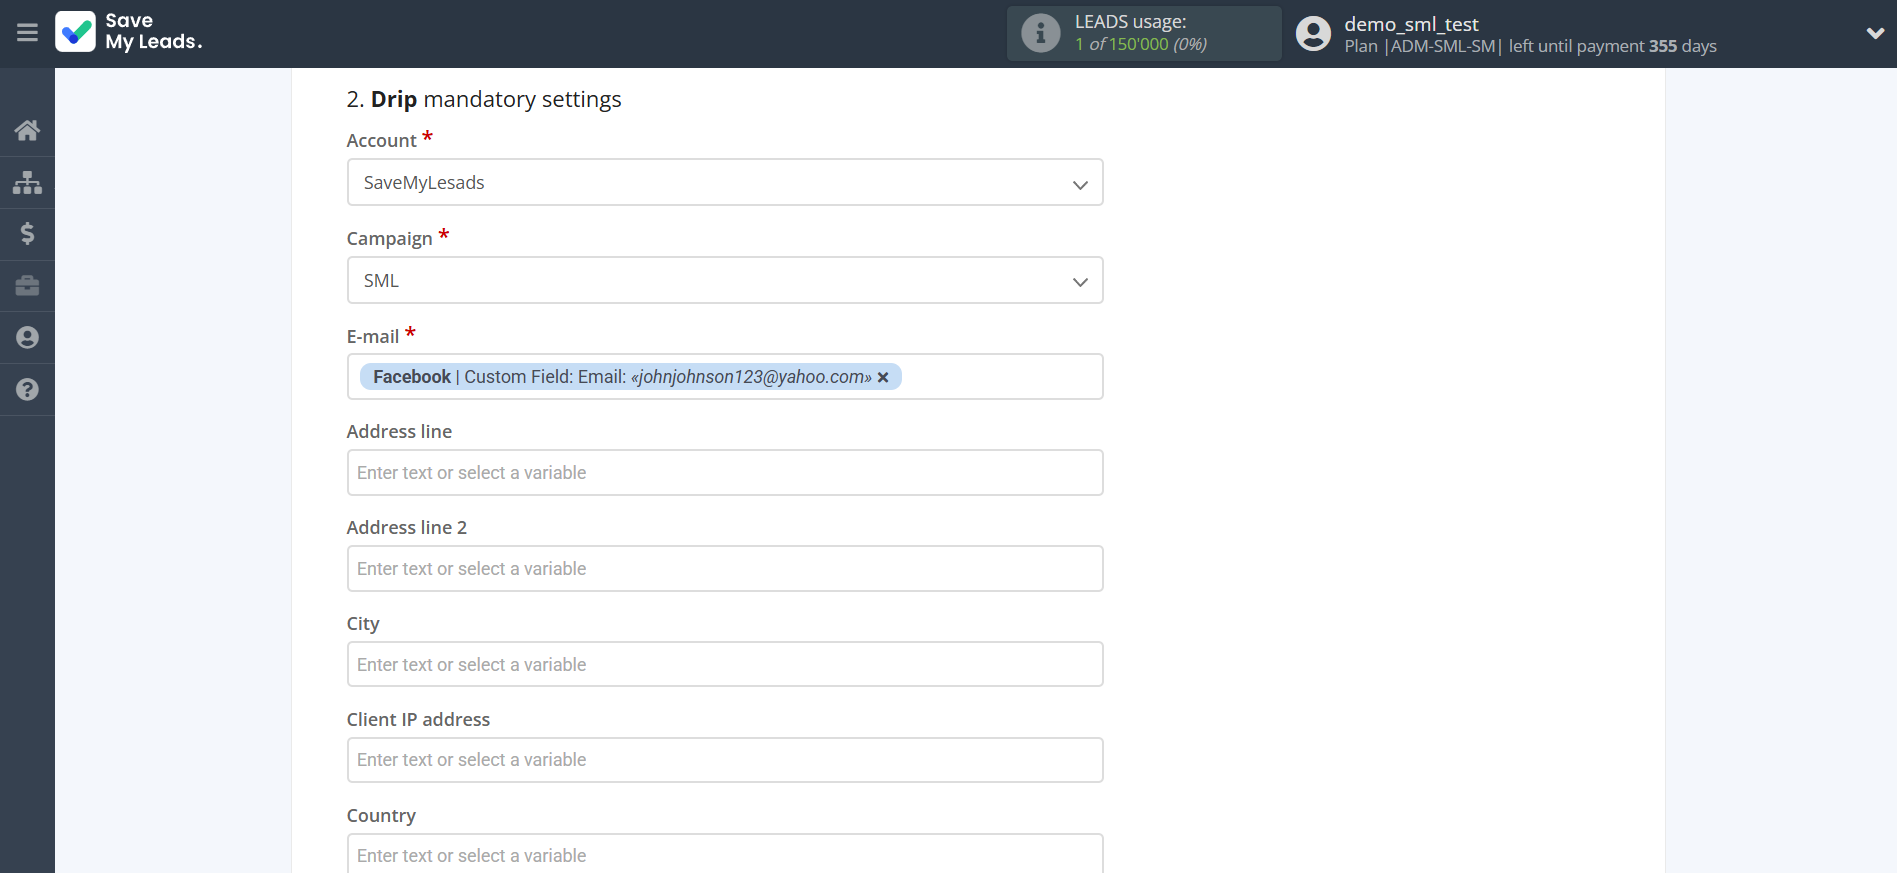Open the profile sidebar icon

pyautogui.click(x=27, y=338)
